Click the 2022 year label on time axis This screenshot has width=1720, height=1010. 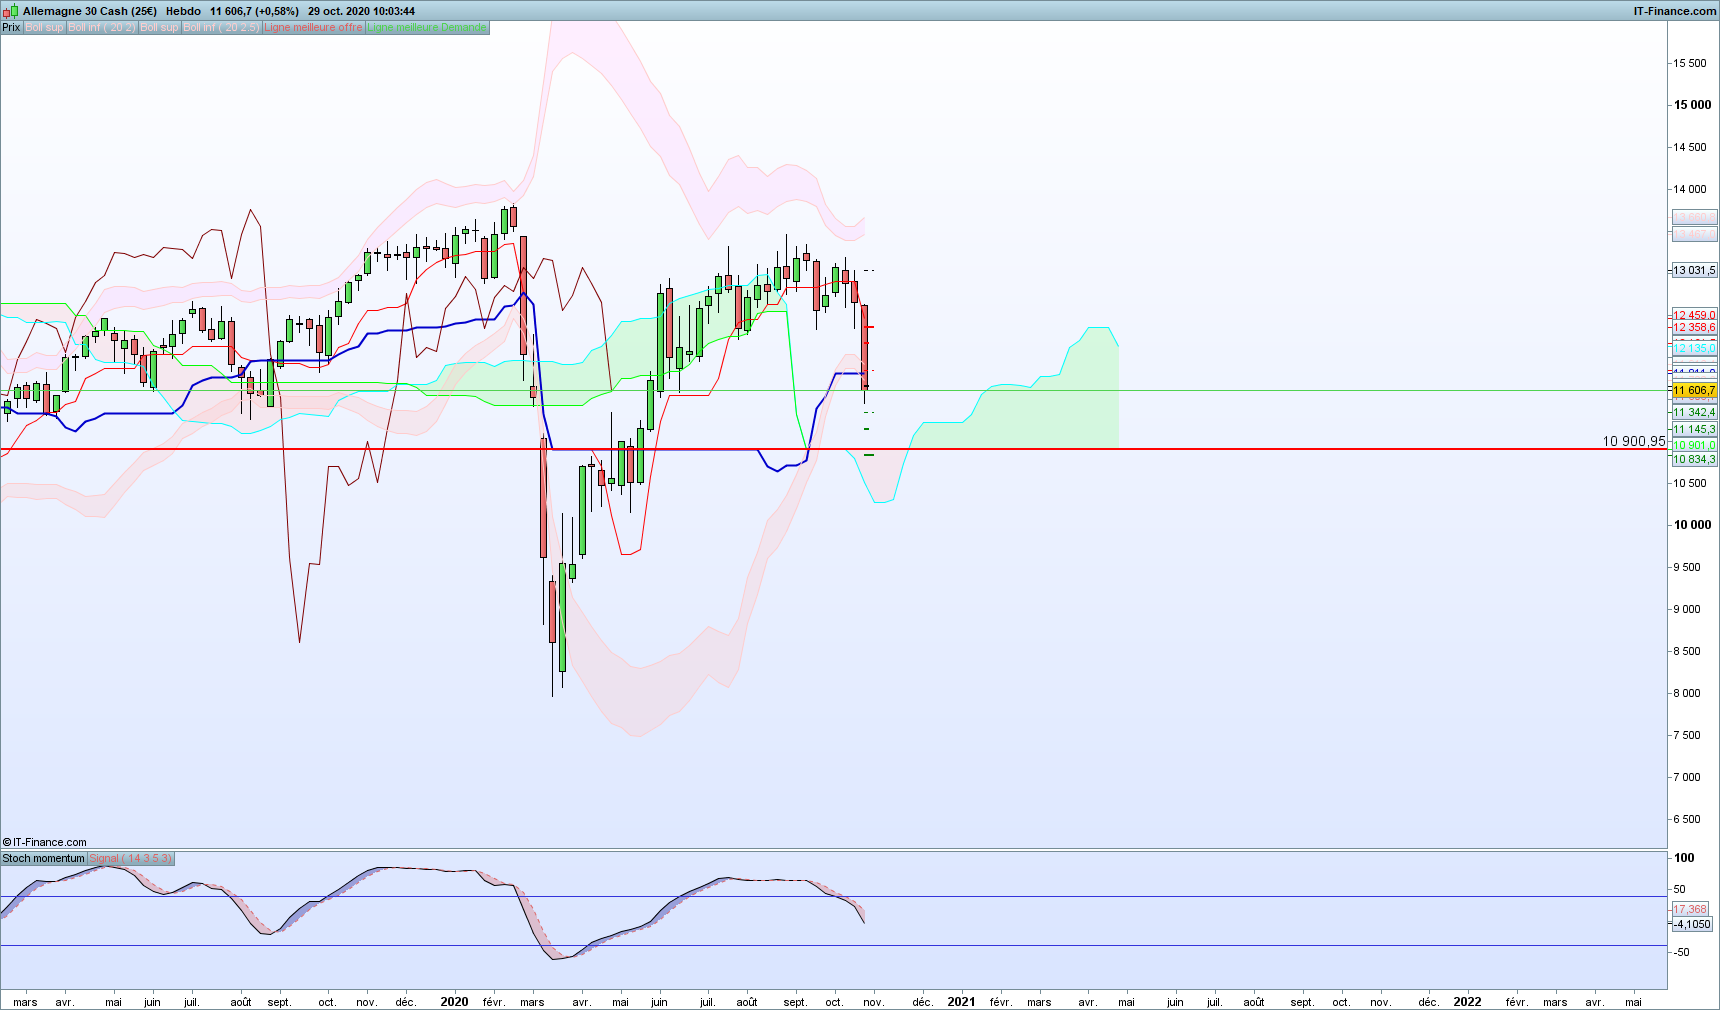point(1467,1001)
